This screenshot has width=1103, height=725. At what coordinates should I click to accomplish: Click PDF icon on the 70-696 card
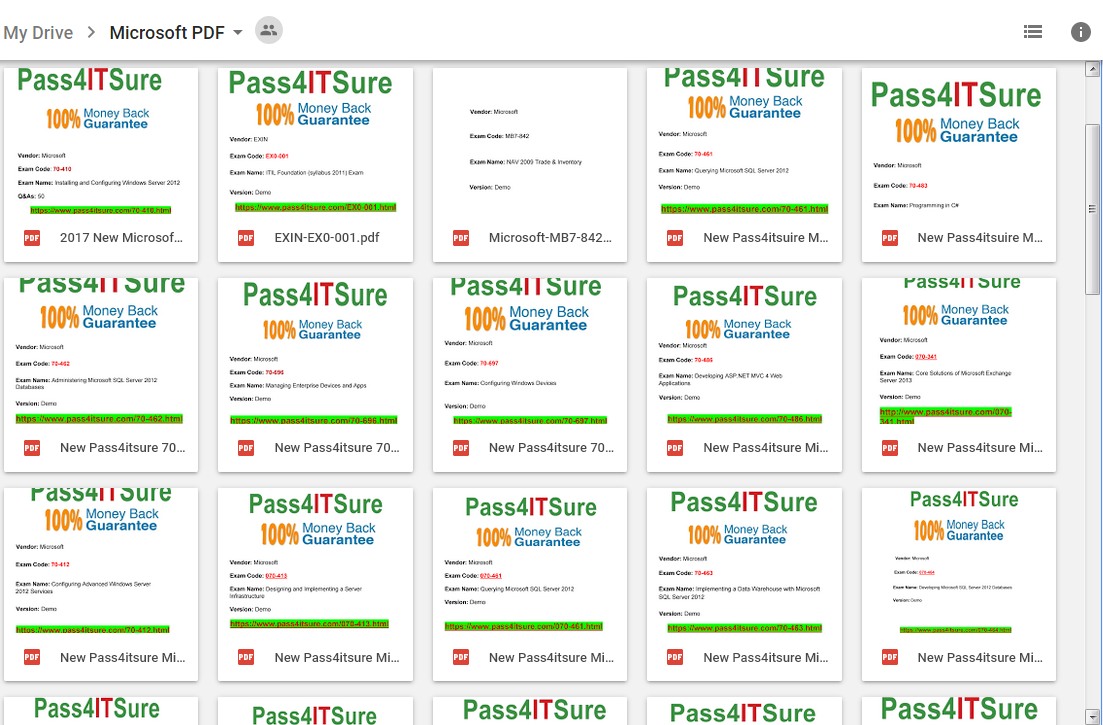click(x=246, y=447)
